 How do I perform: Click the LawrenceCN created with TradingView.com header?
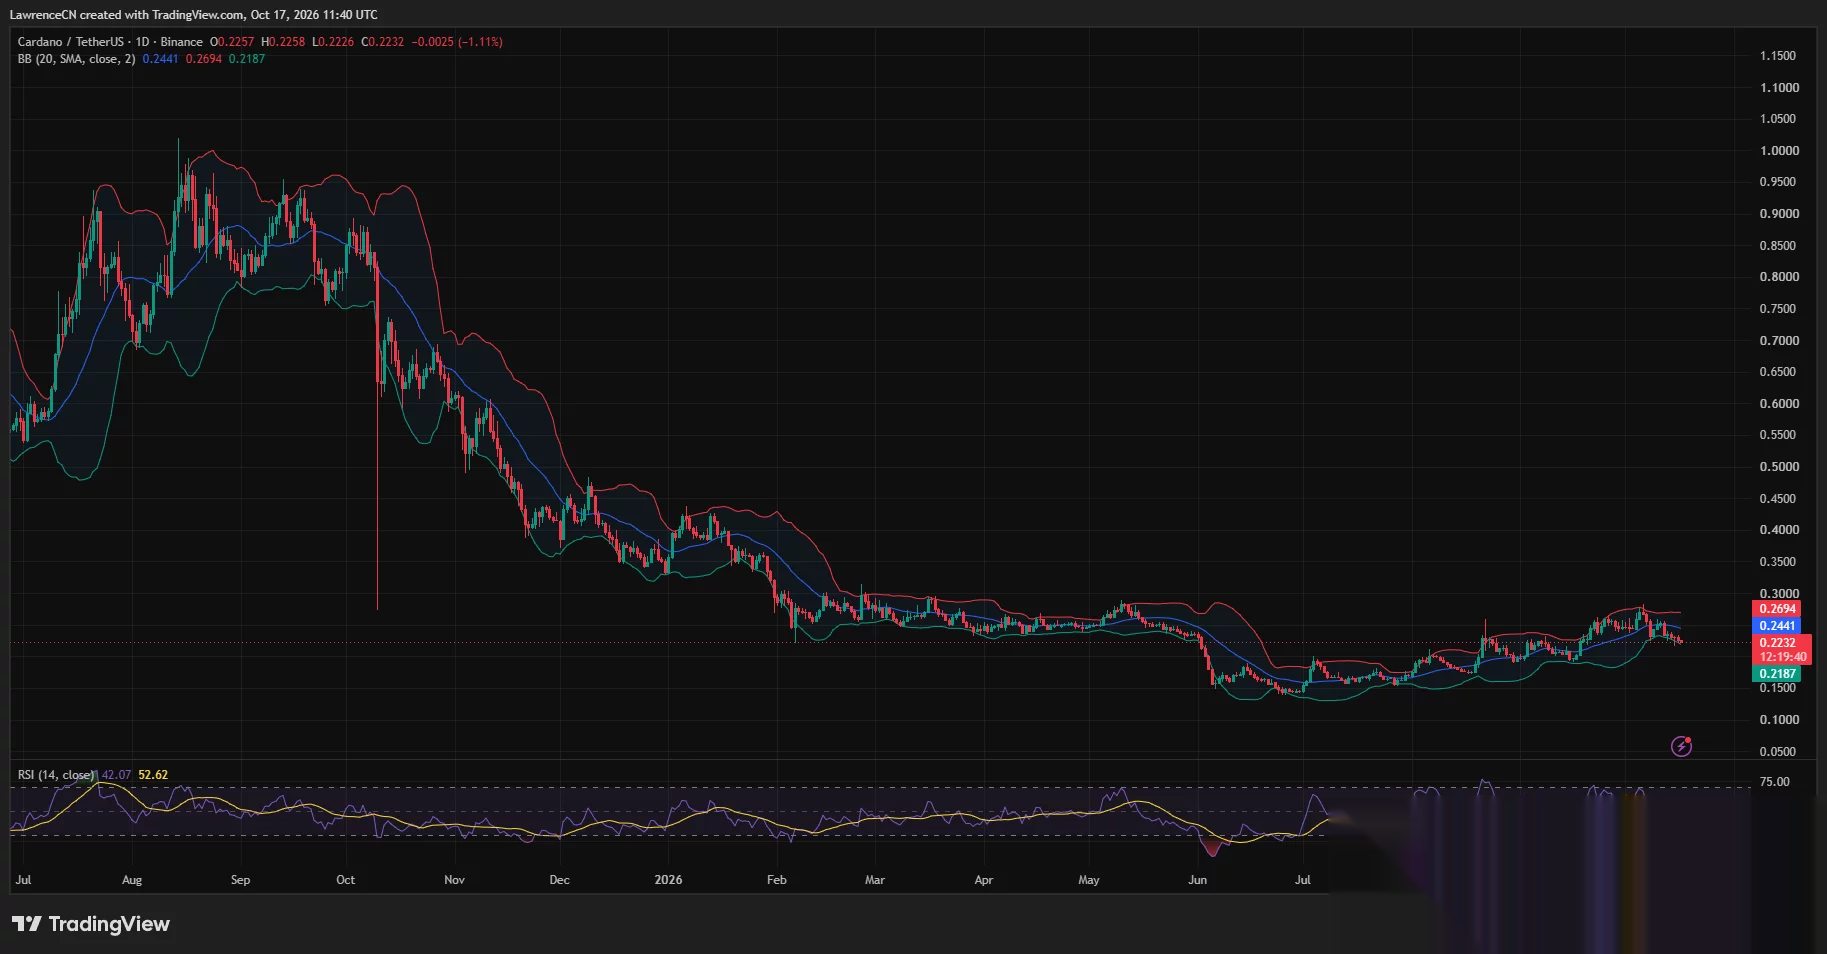pyautogui.click(x=194, y=15)
